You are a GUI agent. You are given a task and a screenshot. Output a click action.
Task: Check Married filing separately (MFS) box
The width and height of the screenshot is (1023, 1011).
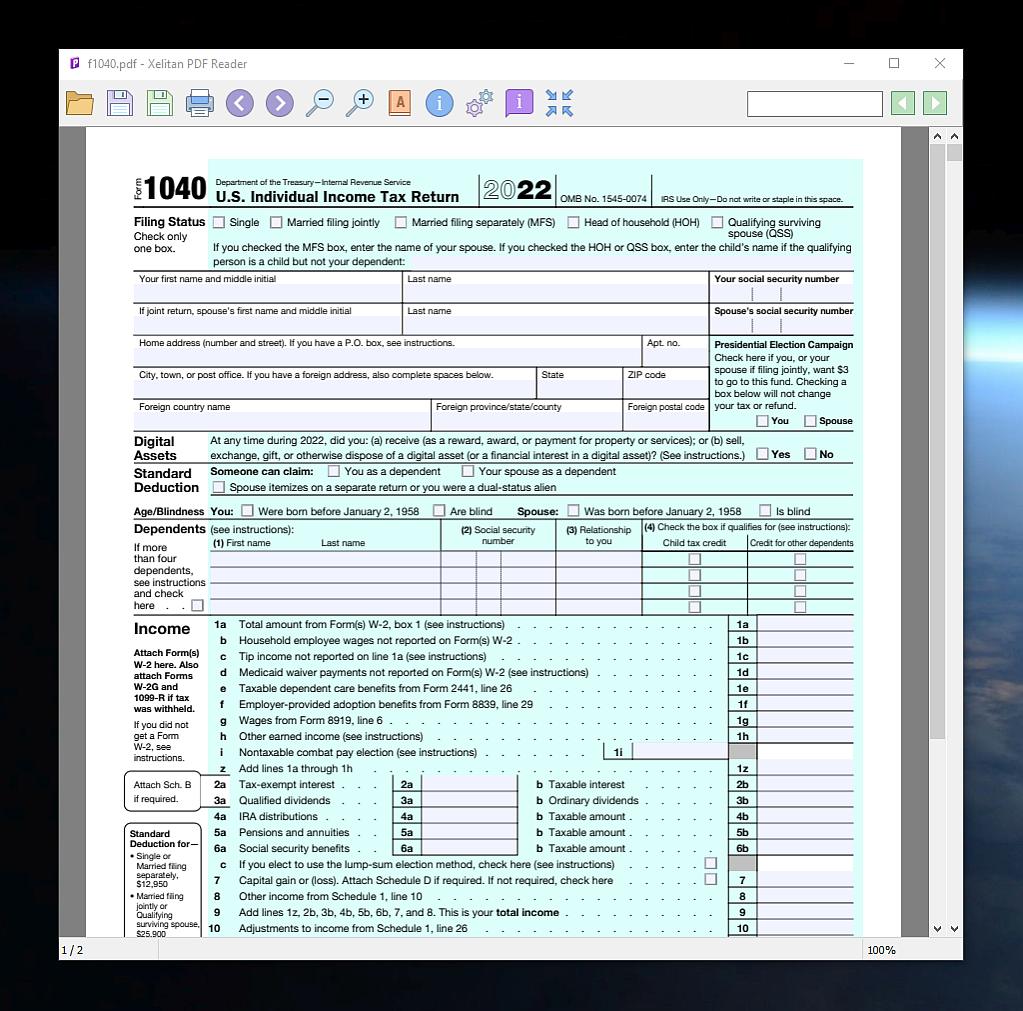tap(401, 222)
